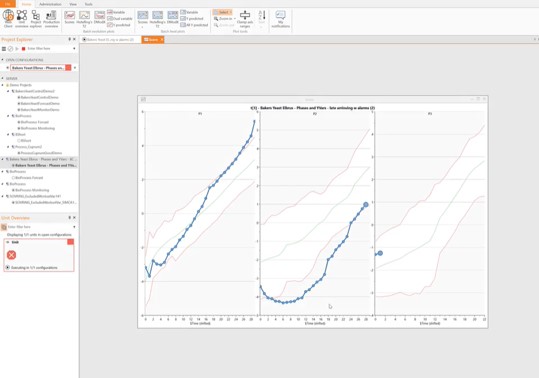Open the Project explorer ribbon icon

click(x=36, y=19)
